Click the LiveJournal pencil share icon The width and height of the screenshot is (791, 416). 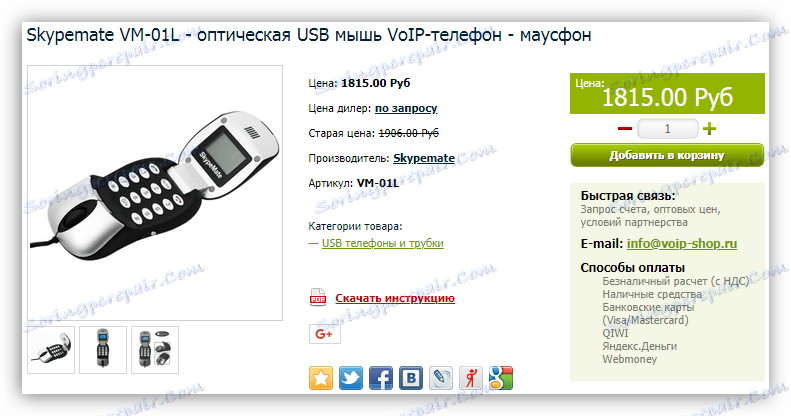coord(441,378)
